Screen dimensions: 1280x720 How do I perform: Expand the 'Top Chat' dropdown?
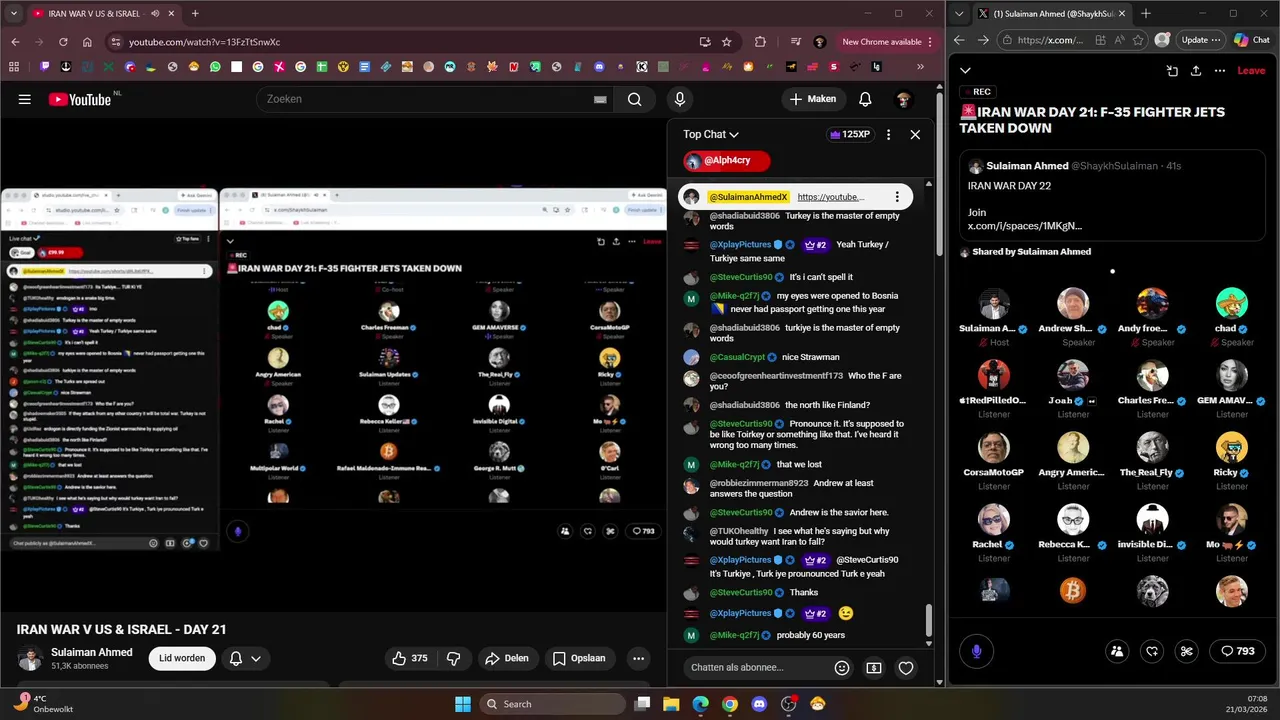711,134
